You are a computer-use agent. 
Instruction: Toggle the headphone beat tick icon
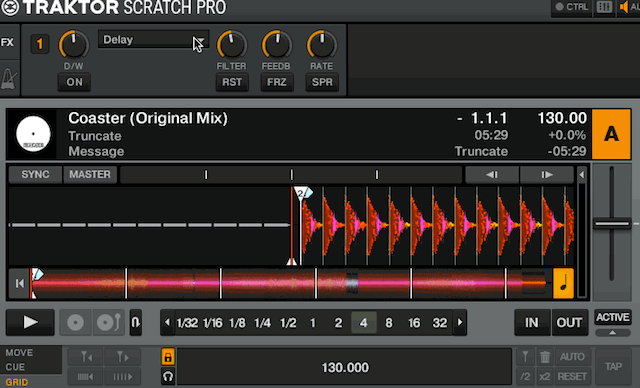tap(168, 376)
